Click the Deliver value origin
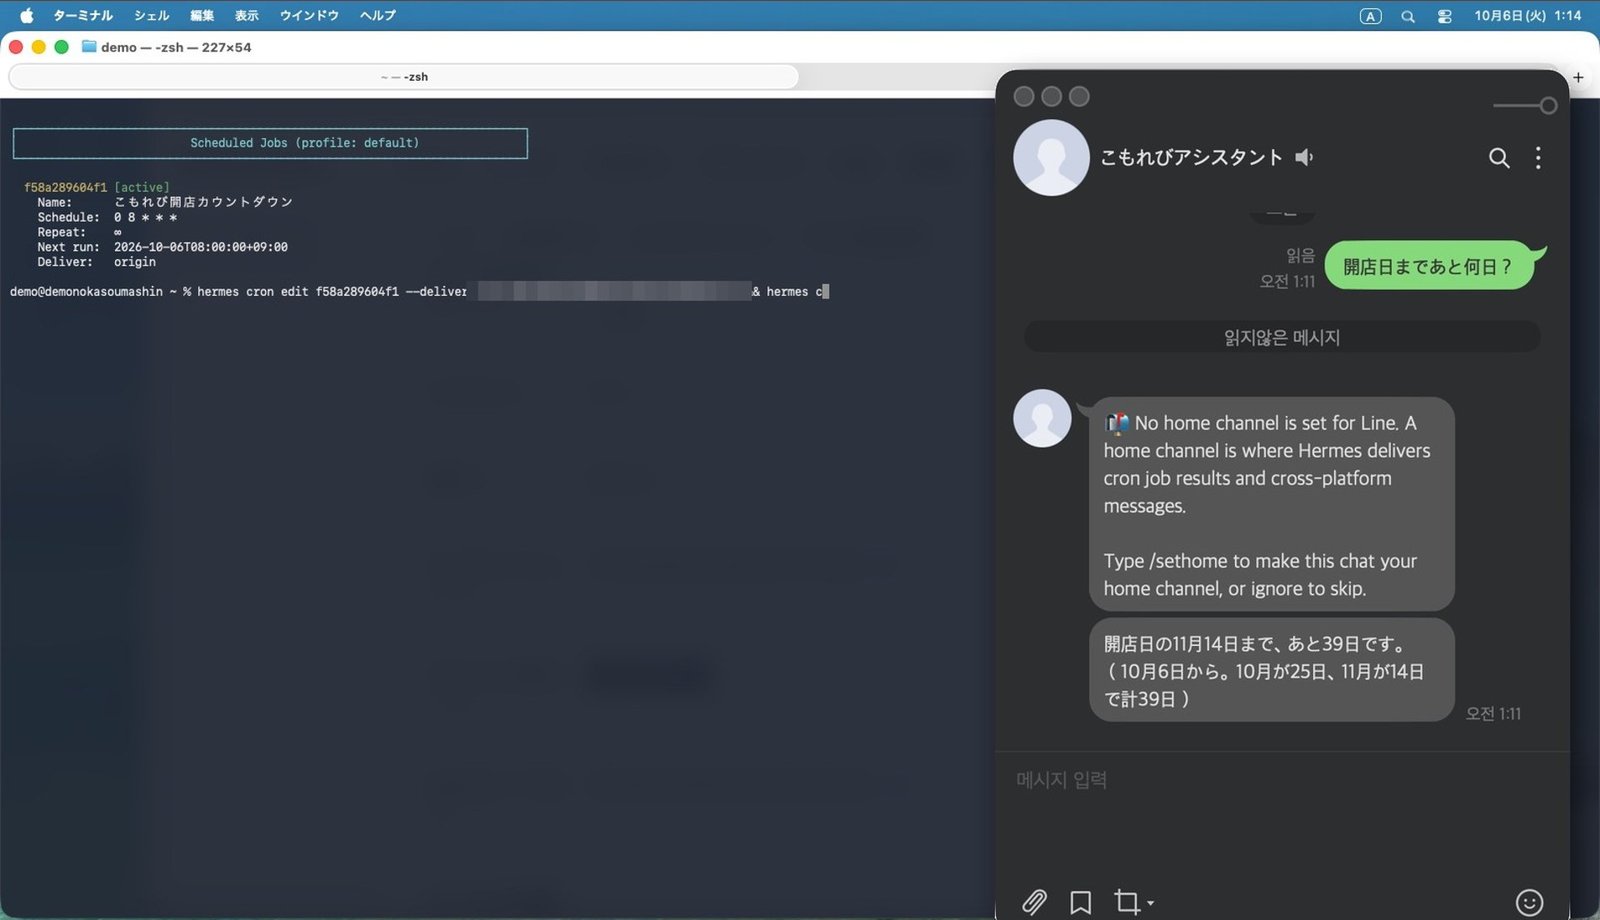This screenshot has height=920, width=1600. [135, 262]
